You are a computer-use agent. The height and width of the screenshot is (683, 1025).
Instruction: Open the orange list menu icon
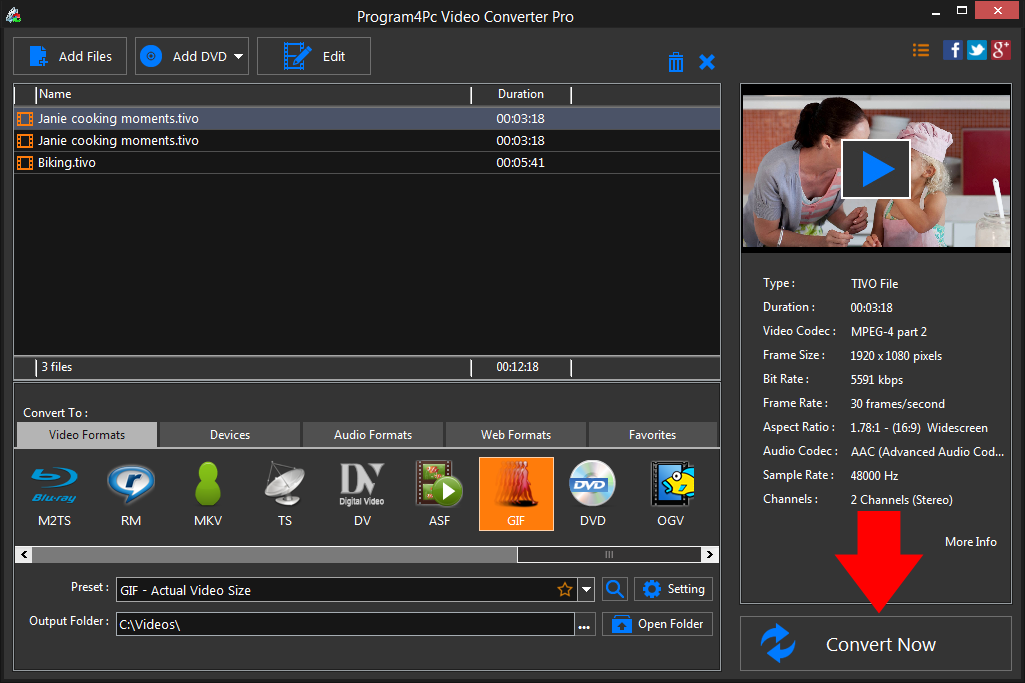(921, 50)
